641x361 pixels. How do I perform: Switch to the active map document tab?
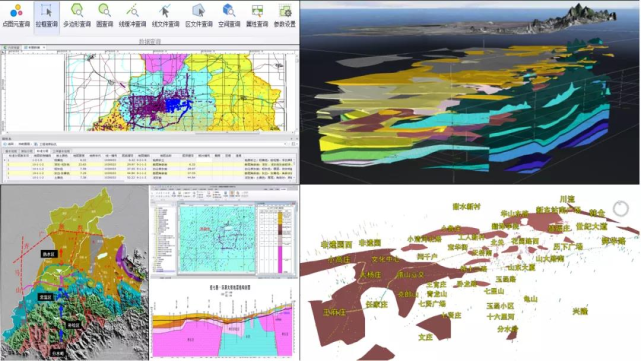tap(33, 47)
